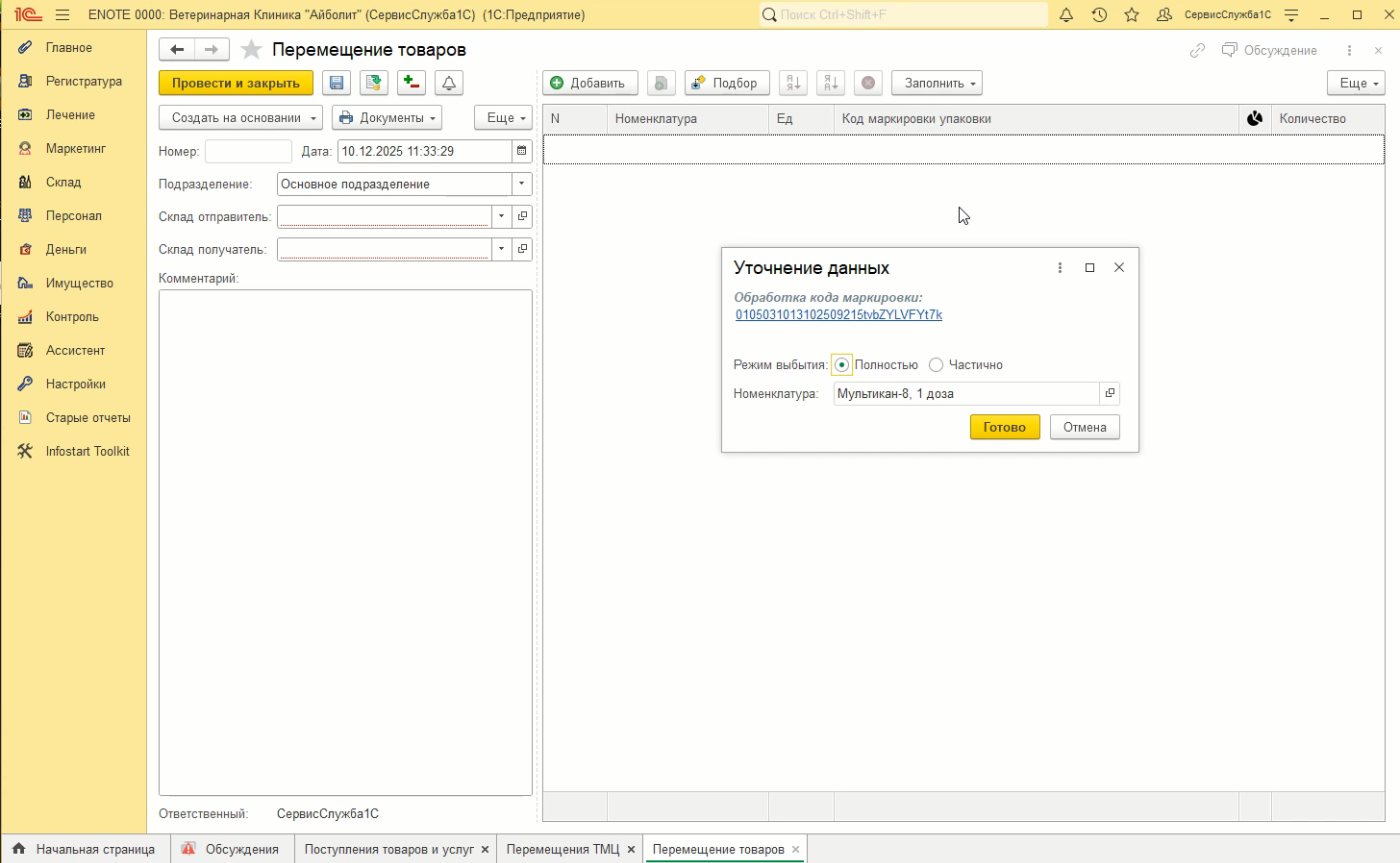Open notifications bell in top title bar

tap(1066, 15)
